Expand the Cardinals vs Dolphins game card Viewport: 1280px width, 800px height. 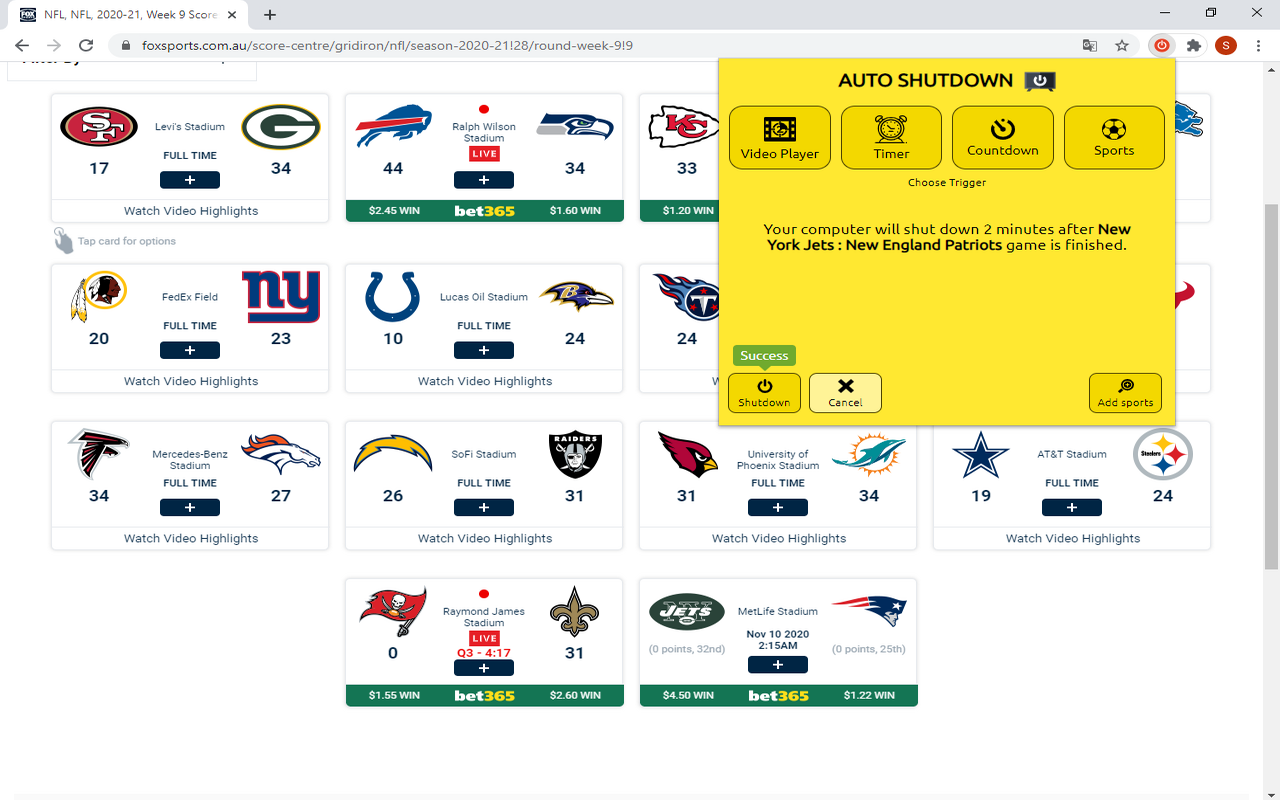point(778,507)
